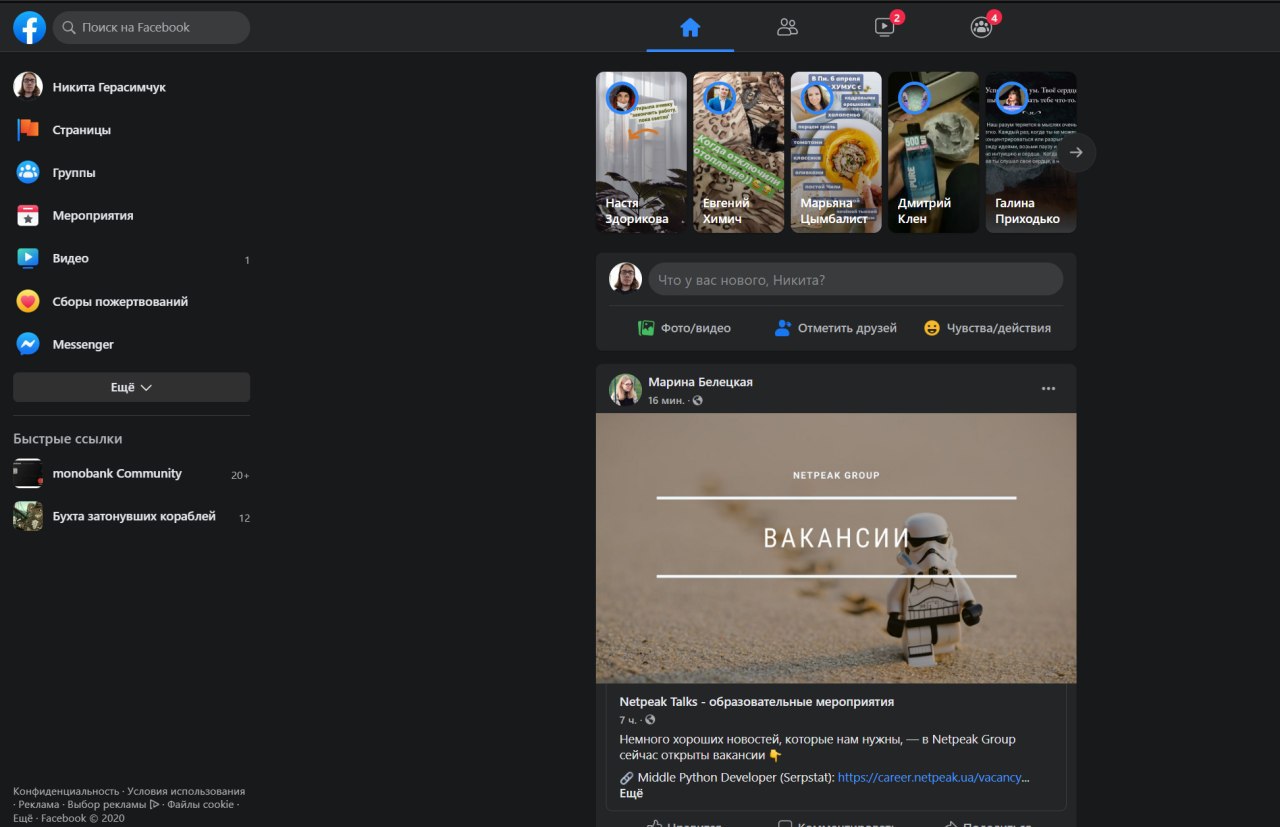Click the Facebook search field
The width and height of the screenshot is (1280, 827).
151,27
